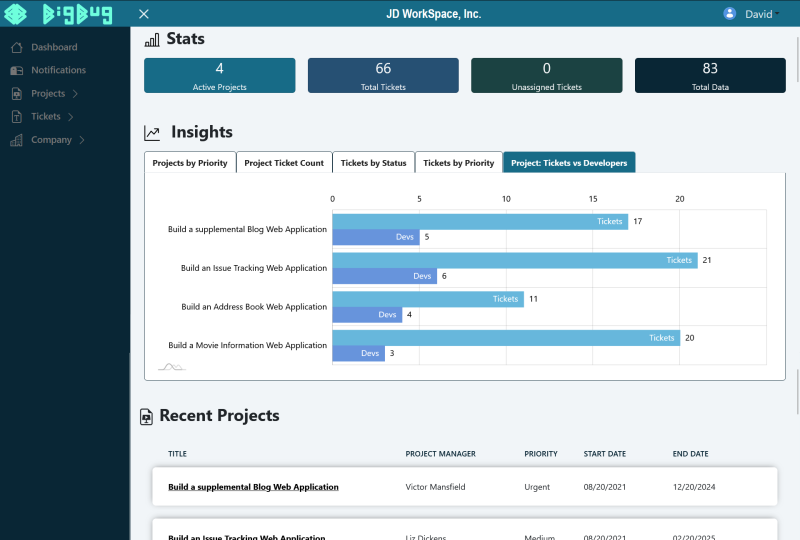Open the Tickets sidebar menu
This screenshot has width=800, height=540.
(45, 116)
